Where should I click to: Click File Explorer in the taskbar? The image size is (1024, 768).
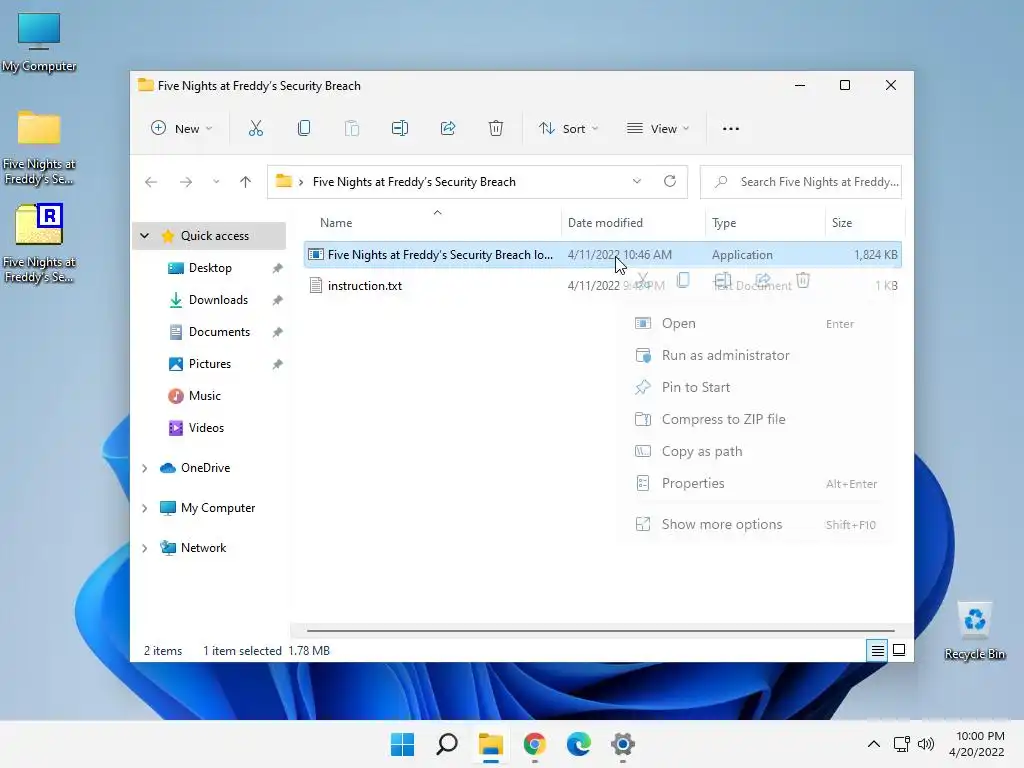[490, 744]
